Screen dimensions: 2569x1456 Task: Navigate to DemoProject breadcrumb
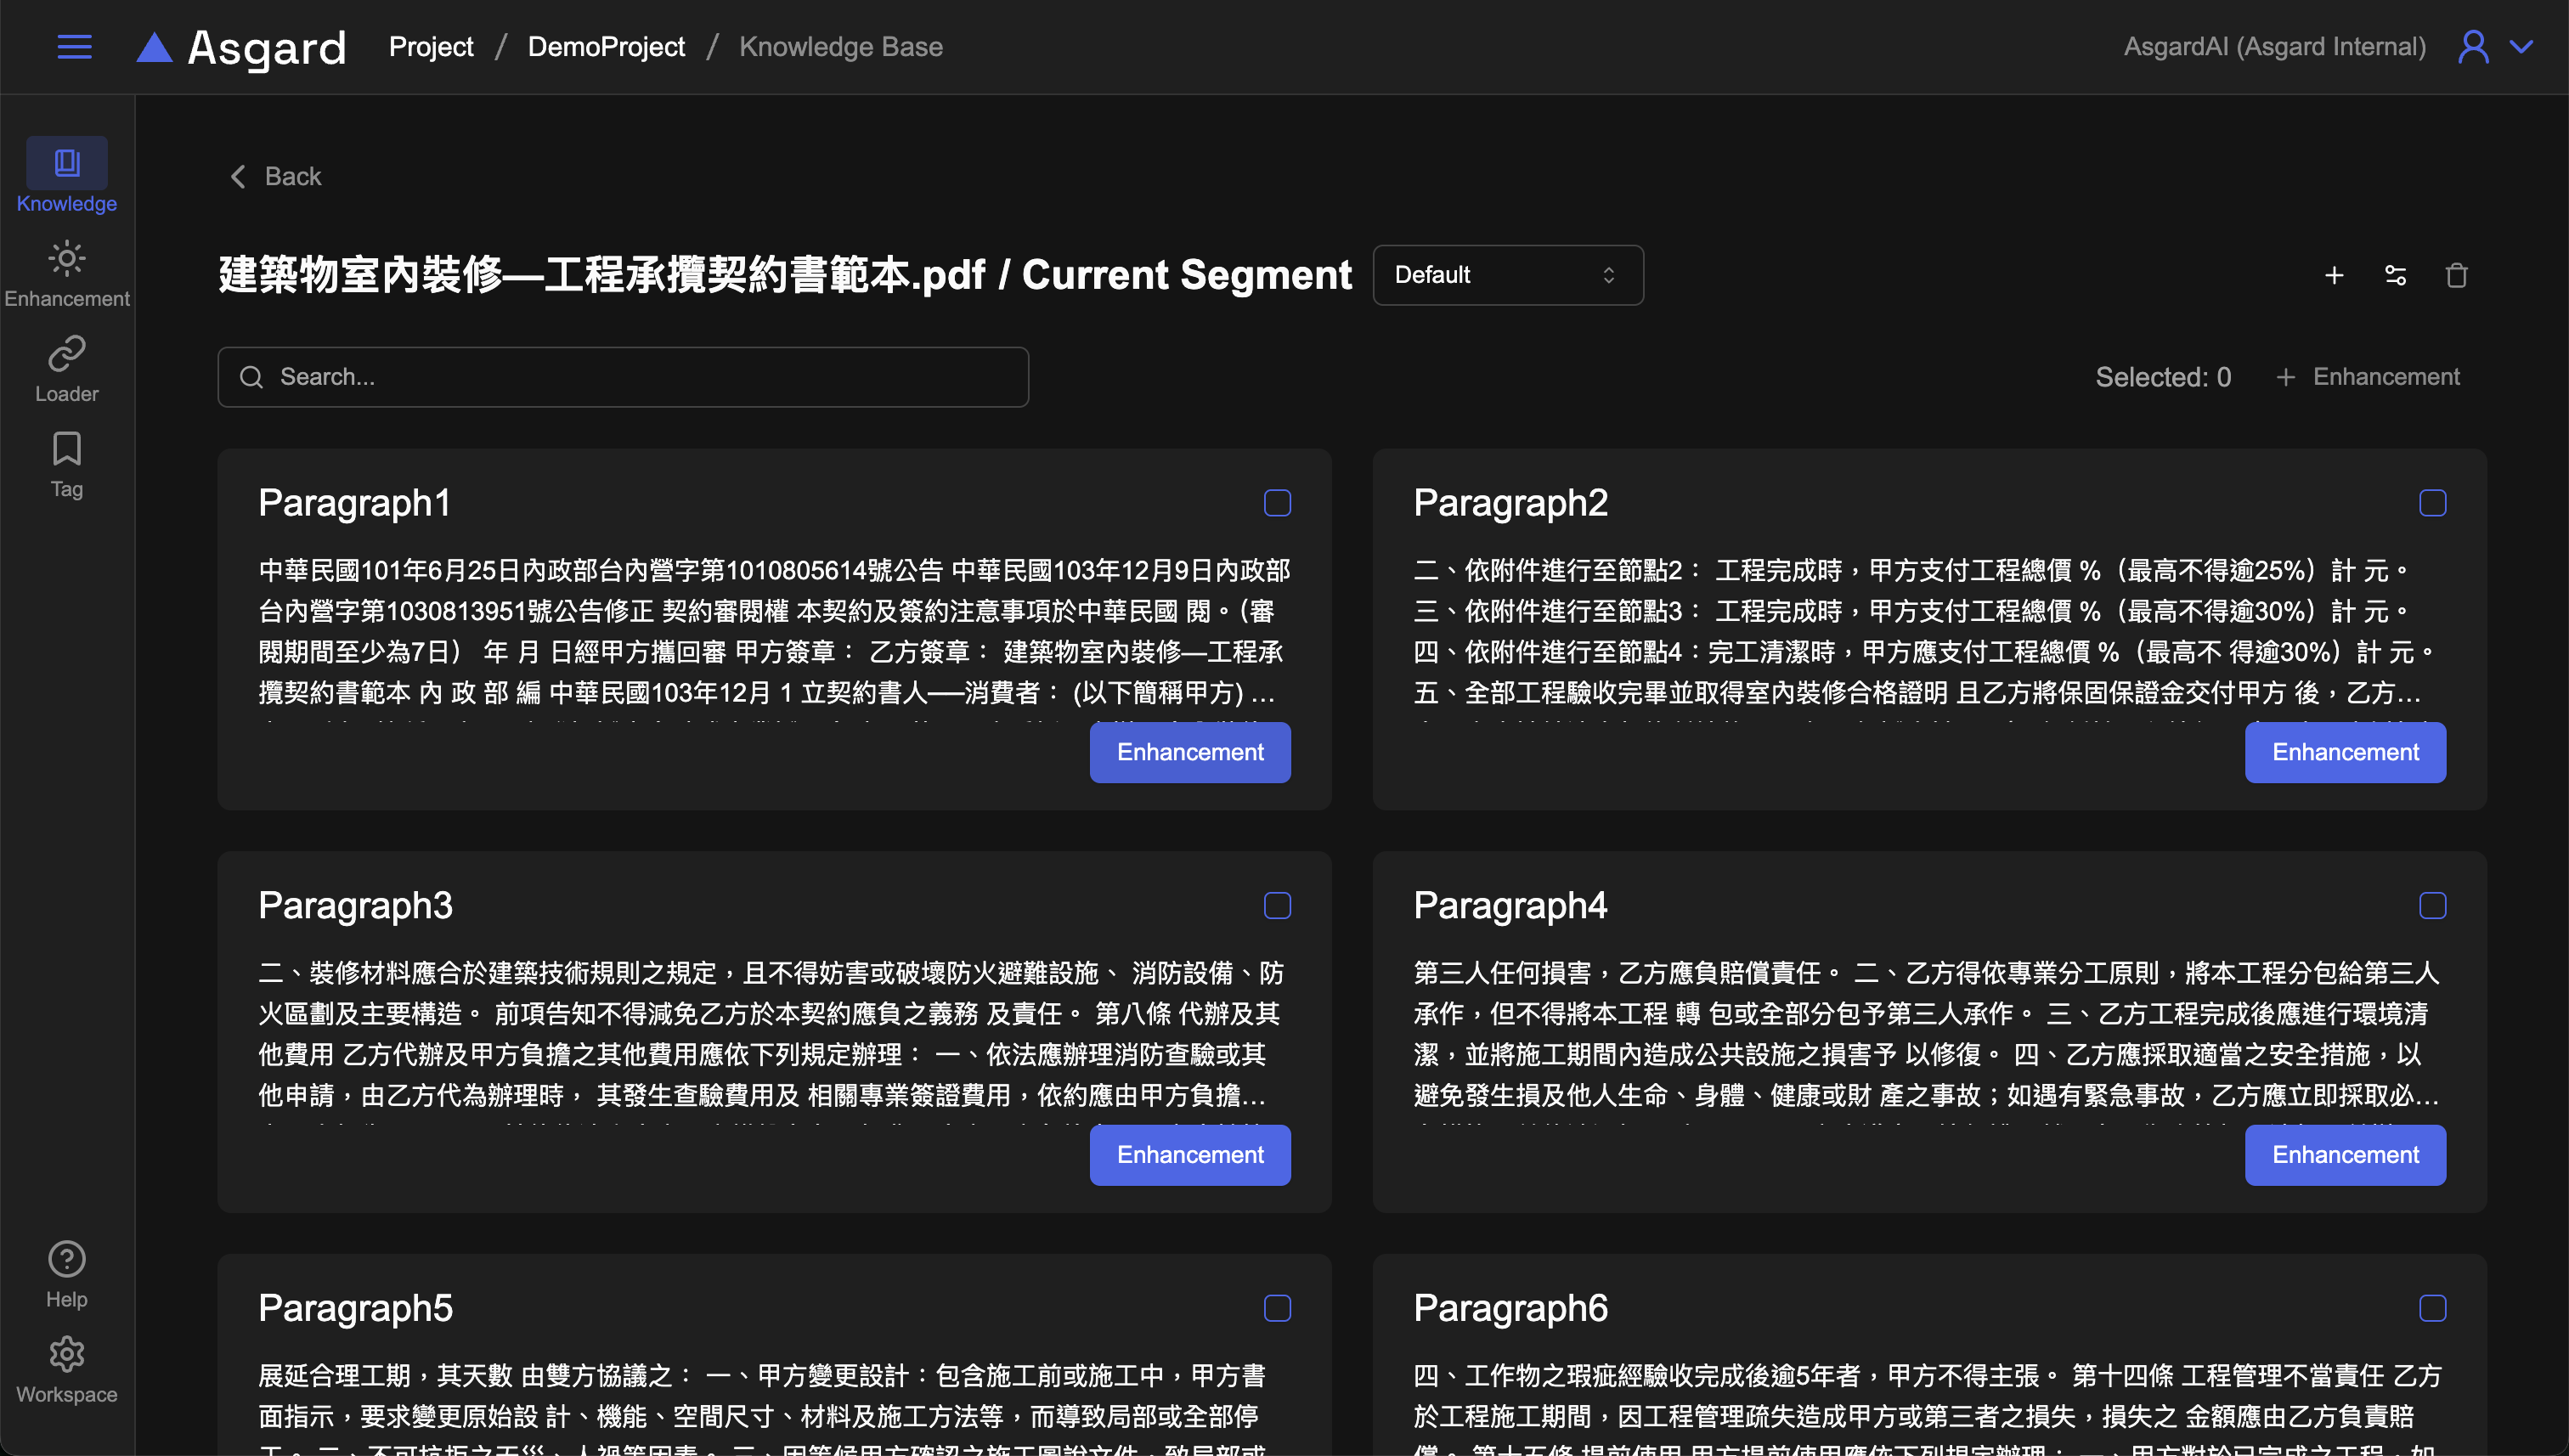(x=606, y=47)
